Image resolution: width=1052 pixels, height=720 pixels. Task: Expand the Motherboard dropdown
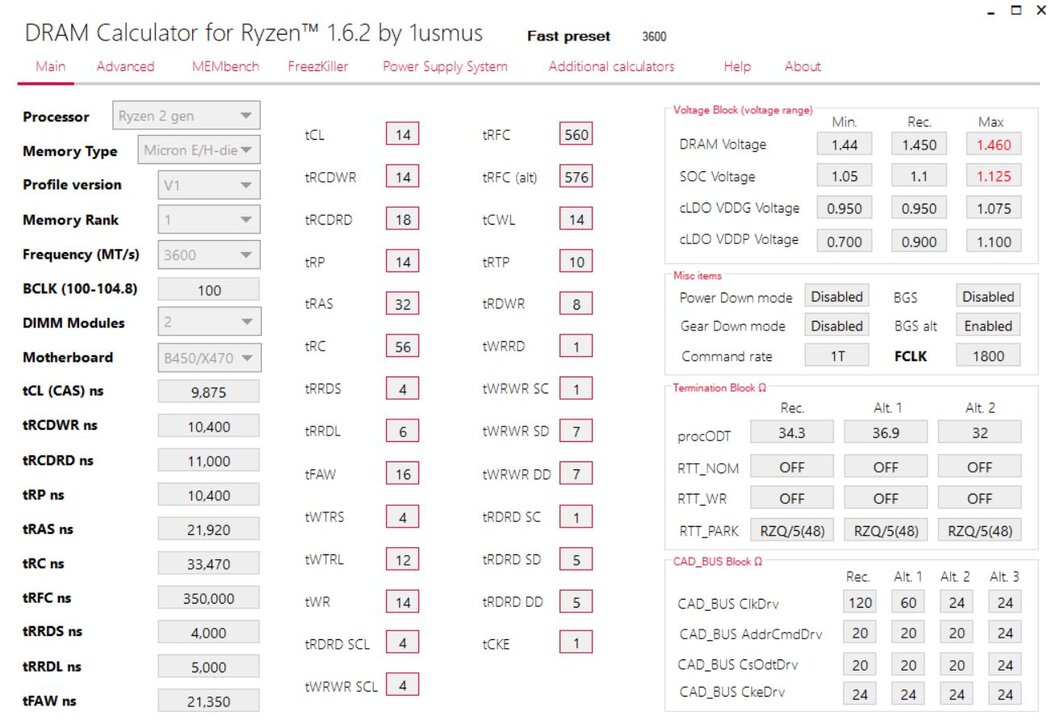pyautogui.click(x=209, y=358)
